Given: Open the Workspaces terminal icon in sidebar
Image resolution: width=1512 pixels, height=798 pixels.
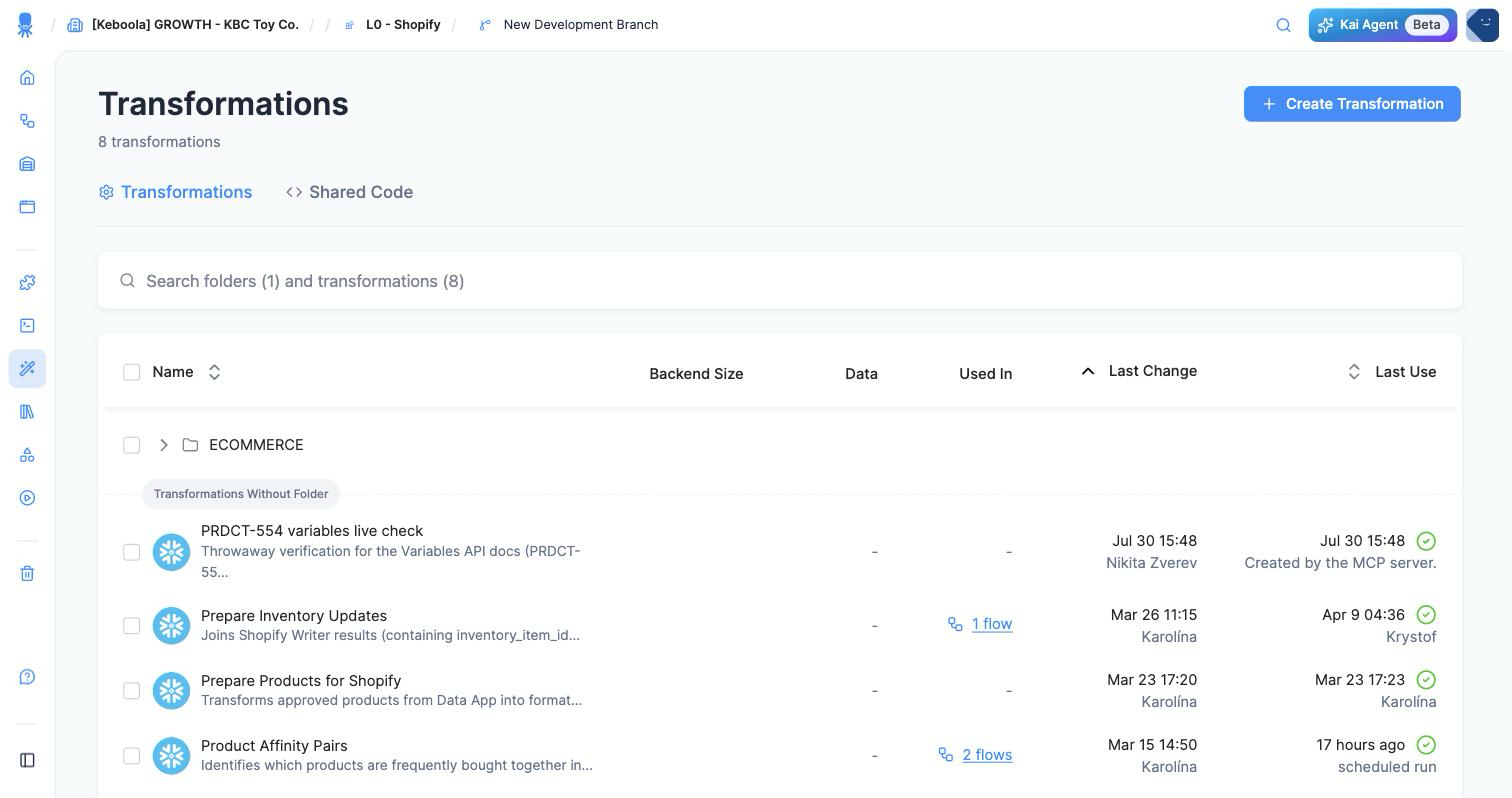Looking at the screenshot, I should click(x=27, y=326).
